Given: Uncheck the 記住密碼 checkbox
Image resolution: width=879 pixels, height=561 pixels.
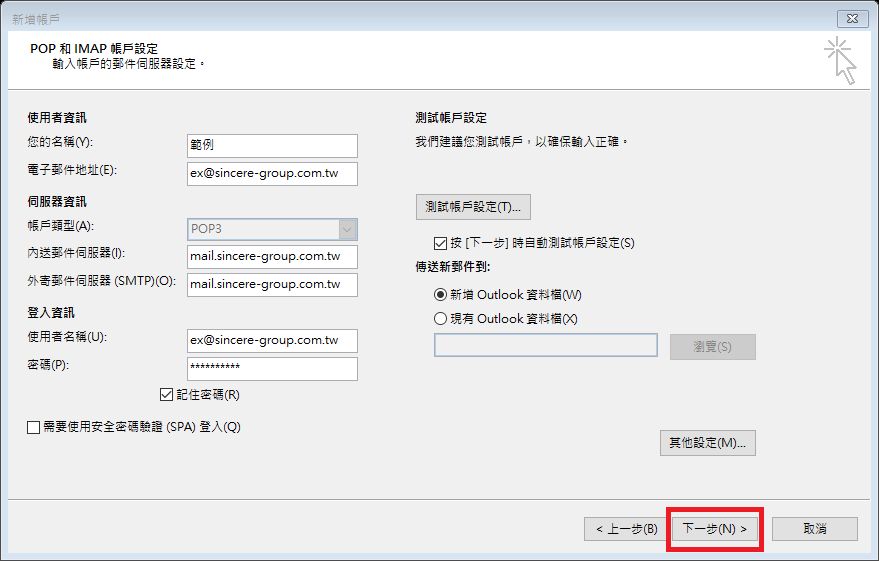Looking at the screenshot, I should 166,395.
